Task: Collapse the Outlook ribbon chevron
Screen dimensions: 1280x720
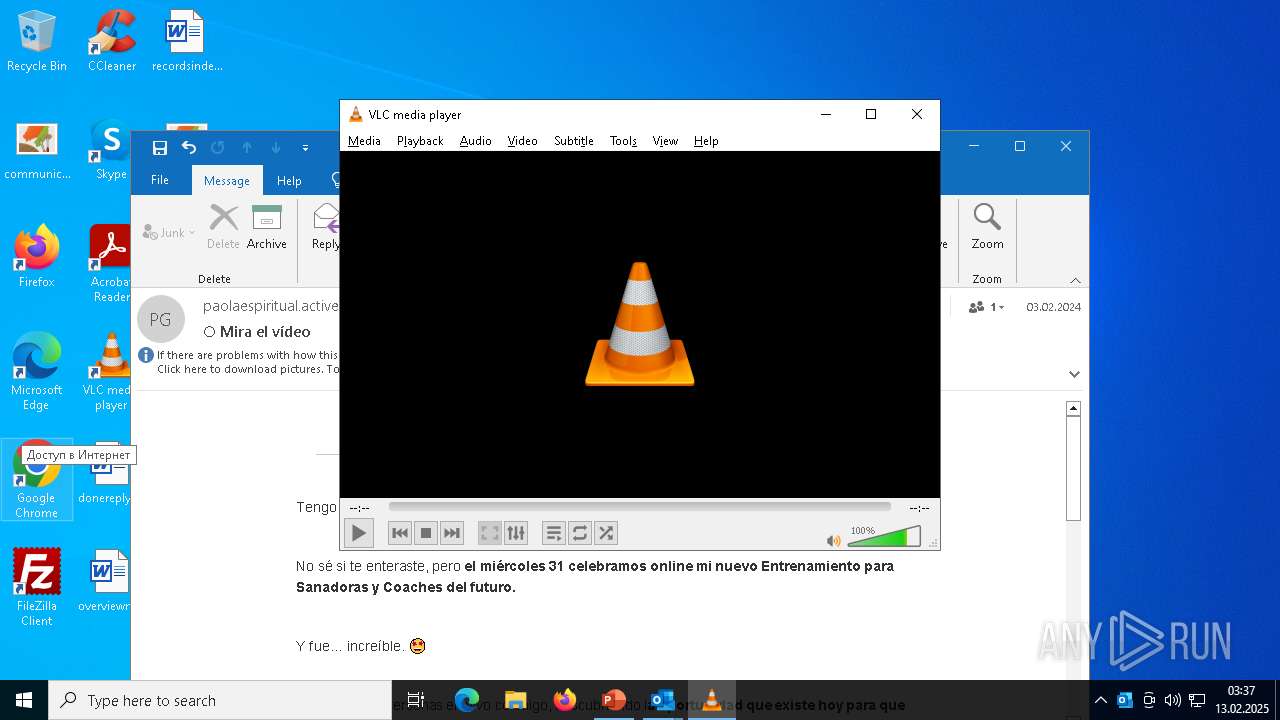Action: pyautogui.click(x=1075, y=280)
